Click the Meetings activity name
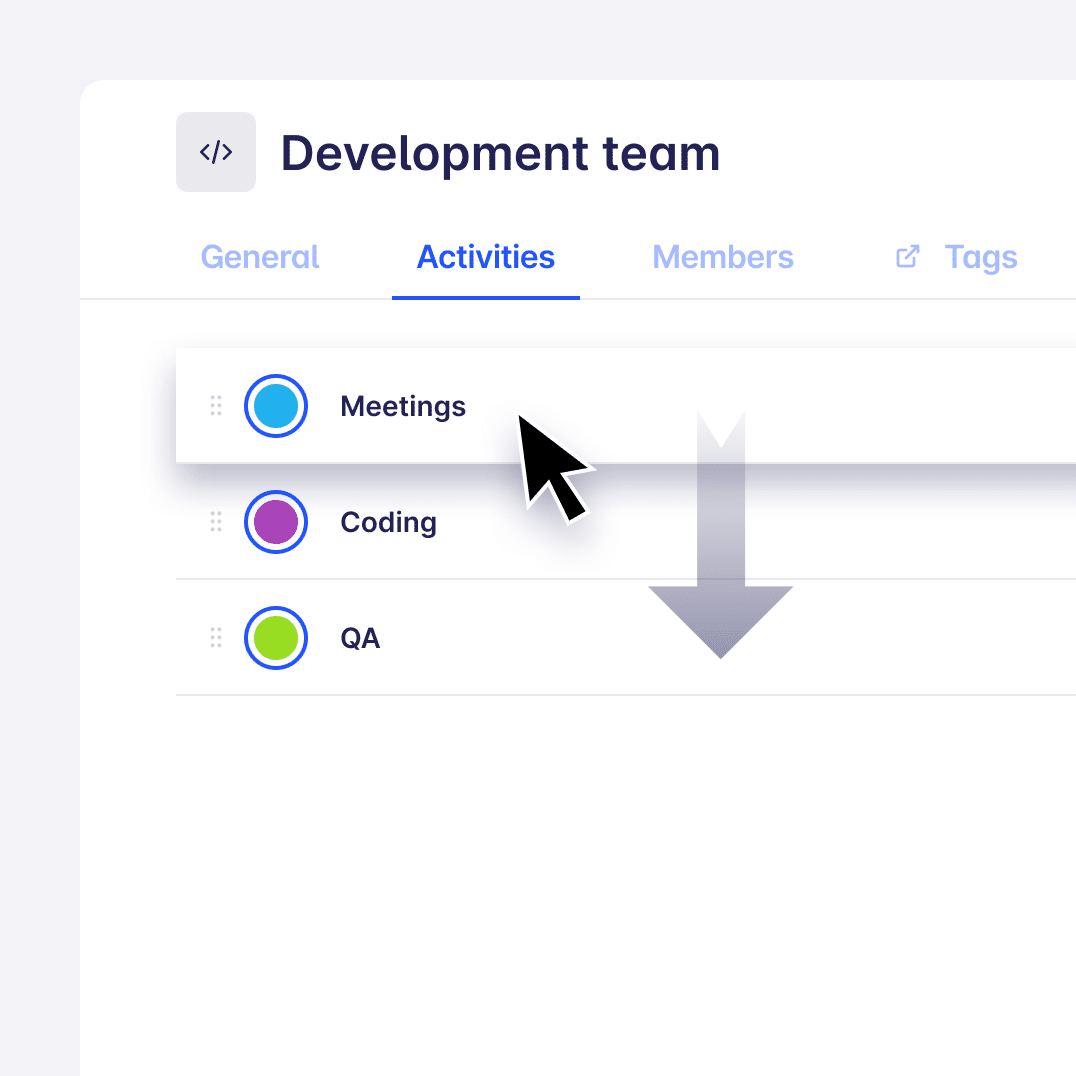 pos(403,406)
